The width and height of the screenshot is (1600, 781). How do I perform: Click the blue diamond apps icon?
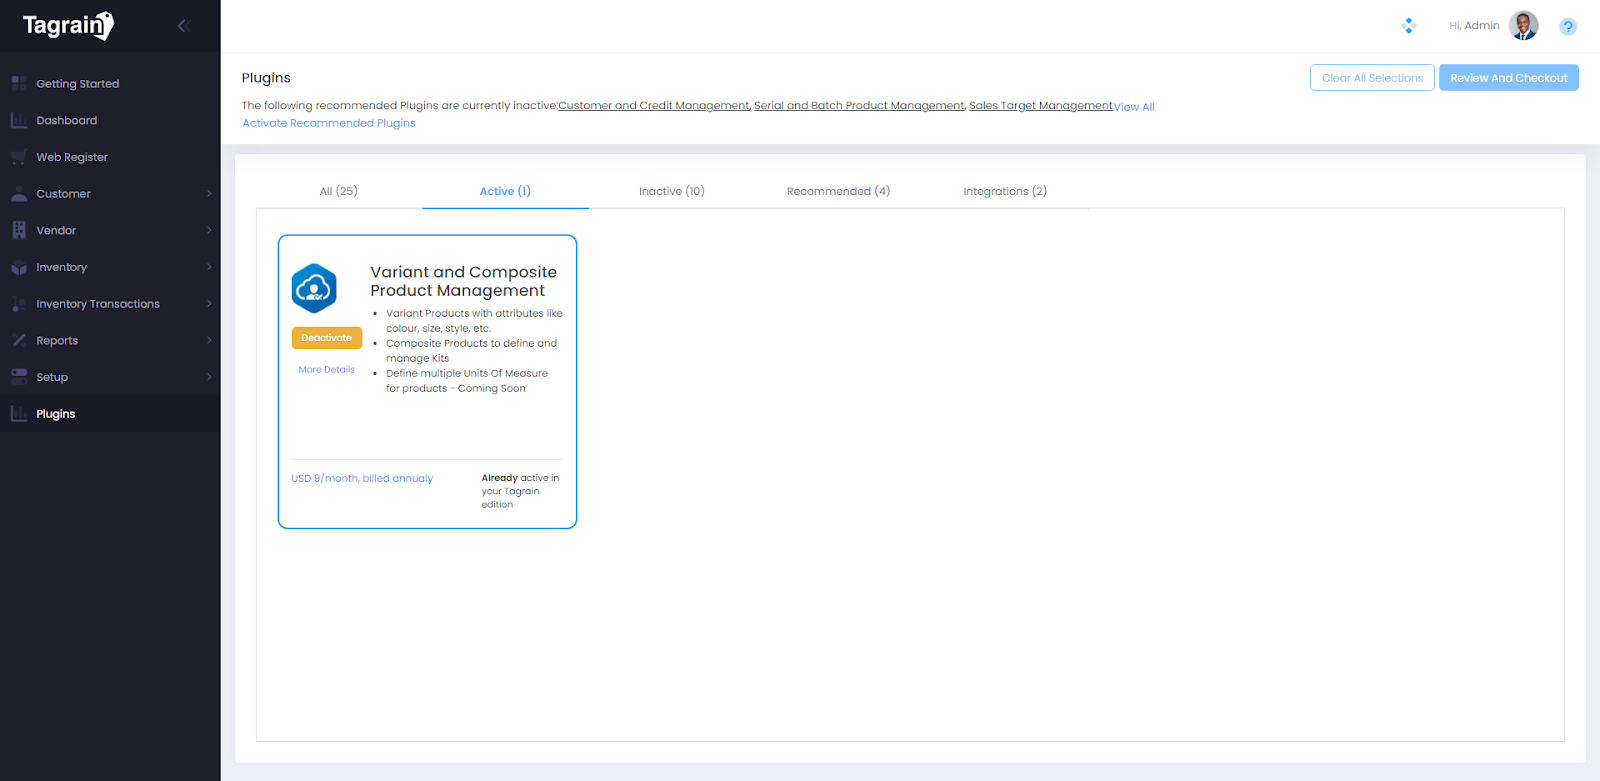[x=1409, y=26]
